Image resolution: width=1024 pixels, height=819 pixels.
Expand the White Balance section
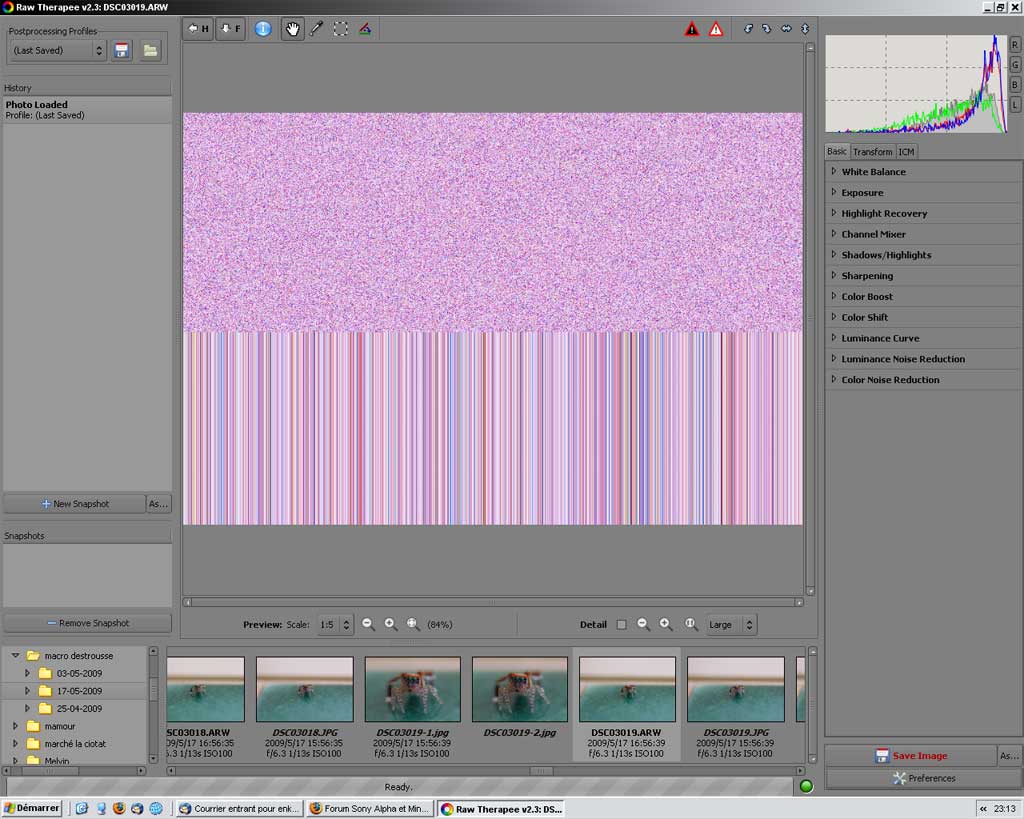click(x=873, y=172)
